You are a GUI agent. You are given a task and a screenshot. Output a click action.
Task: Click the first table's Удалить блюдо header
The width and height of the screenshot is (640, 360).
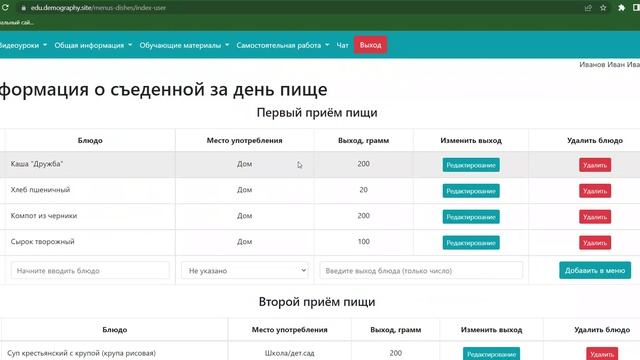(x=595, y=140)
